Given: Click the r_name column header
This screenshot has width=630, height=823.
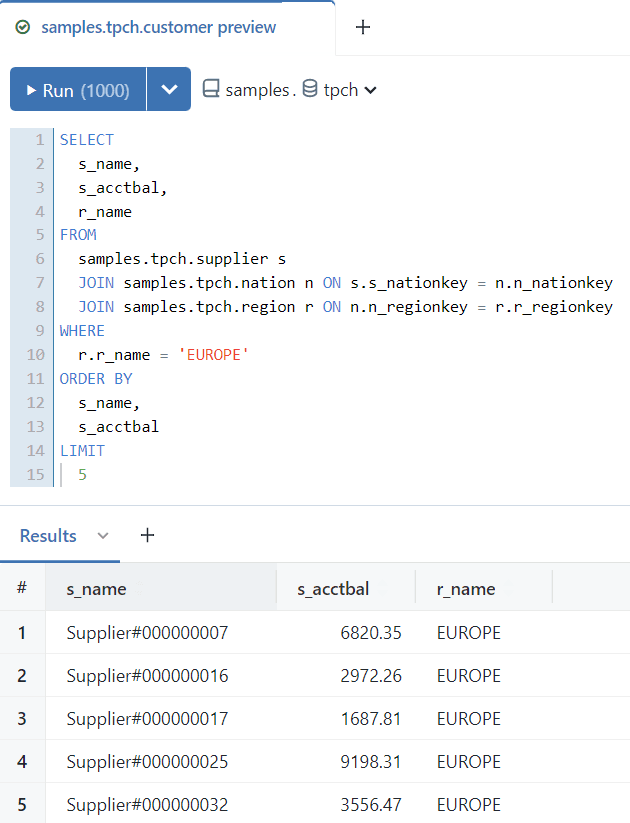Looking at the screenshot, I should click(x=466, y=589).
